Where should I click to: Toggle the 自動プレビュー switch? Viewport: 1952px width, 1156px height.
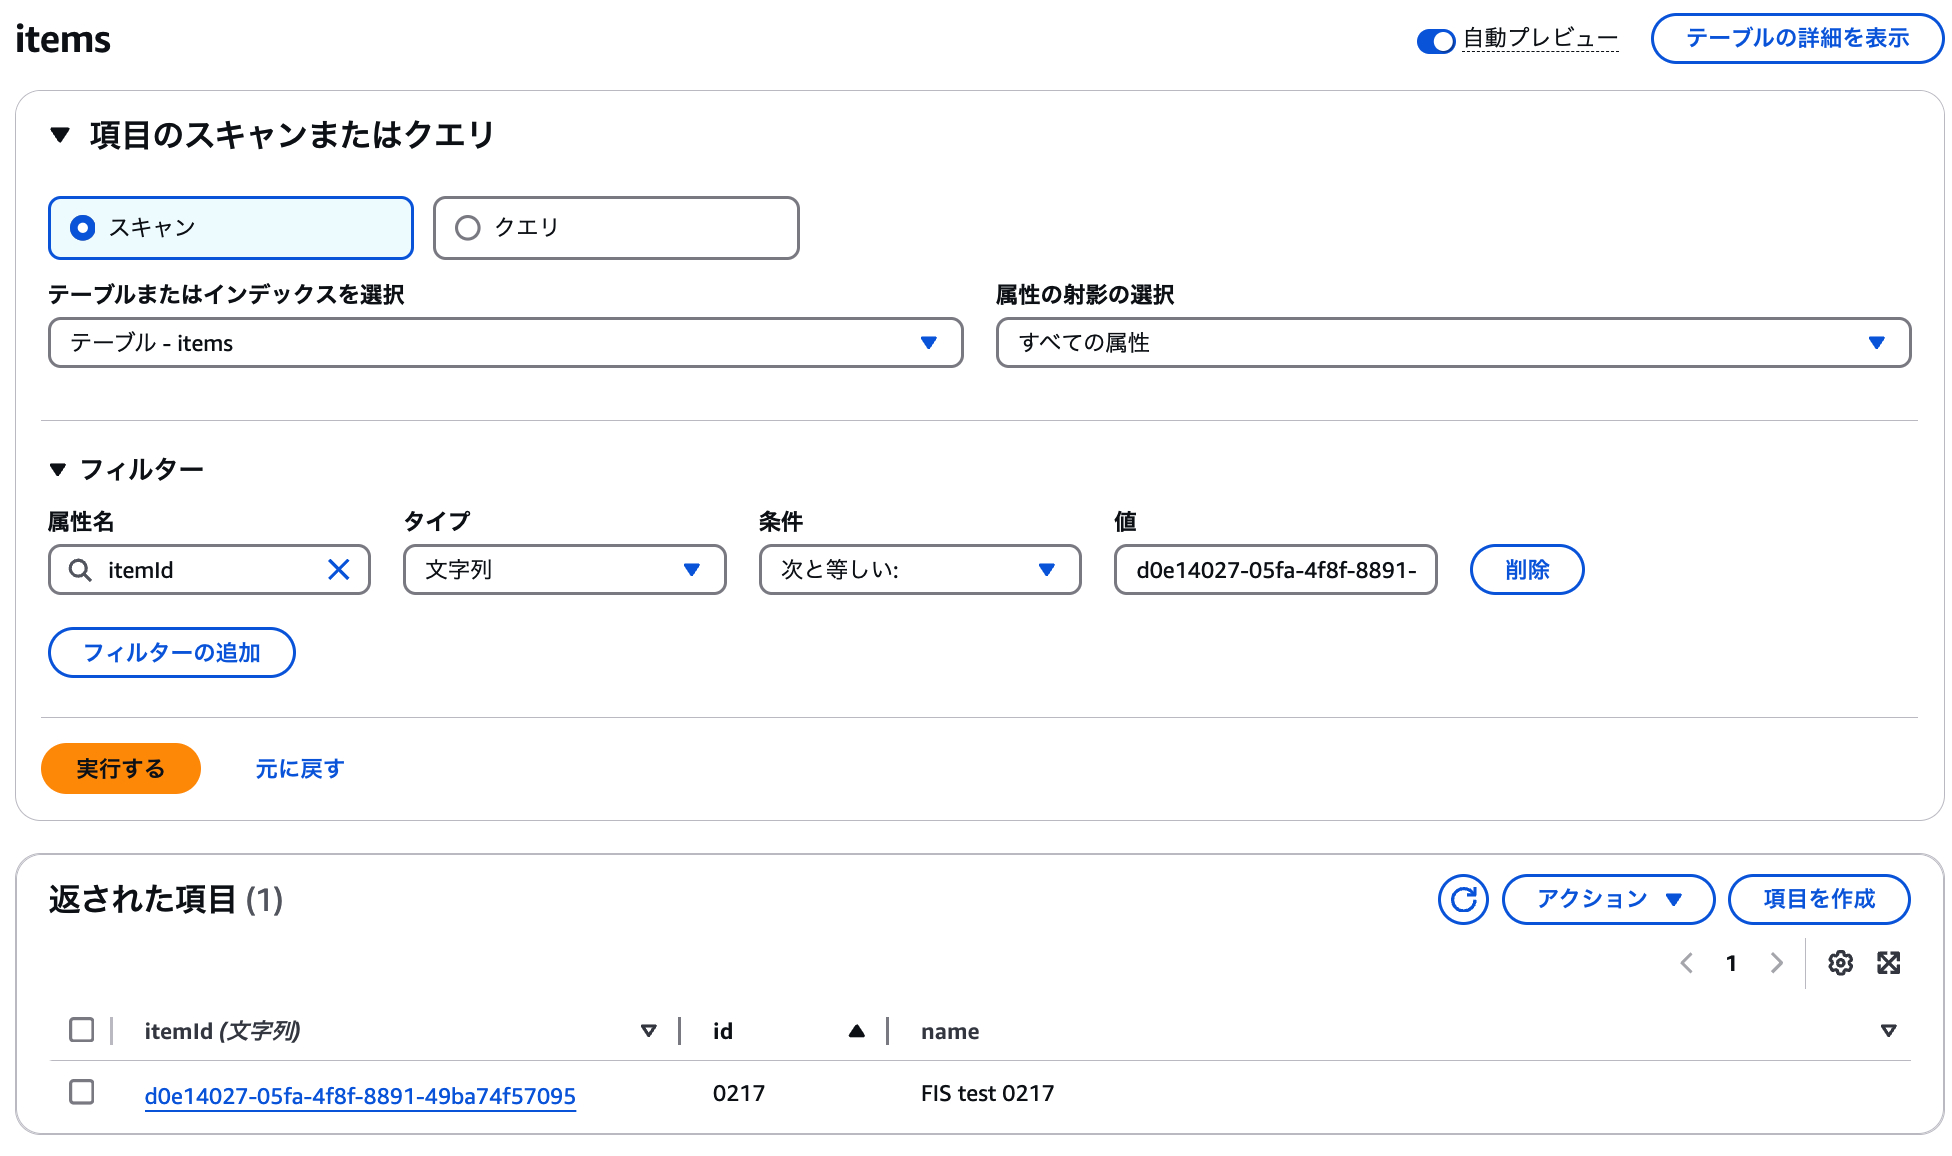coord(1435,41)
